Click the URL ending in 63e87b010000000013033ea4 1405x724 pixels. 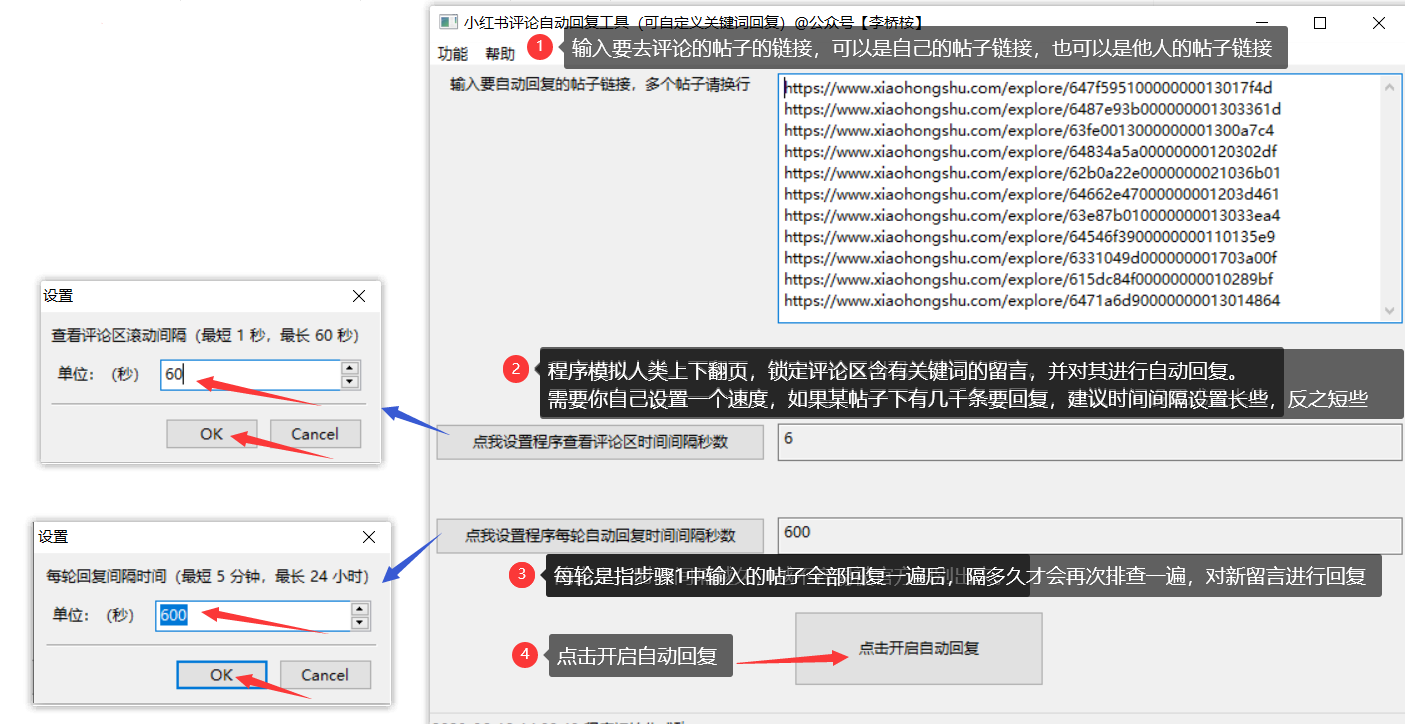coord(1032,215)
